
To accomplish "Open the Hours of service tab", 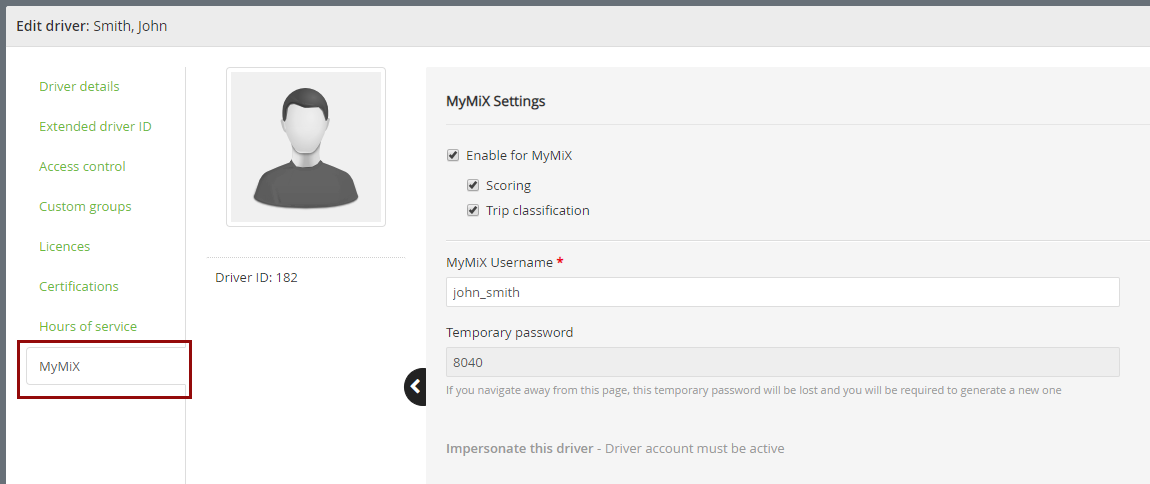I will tap(88, 326).
